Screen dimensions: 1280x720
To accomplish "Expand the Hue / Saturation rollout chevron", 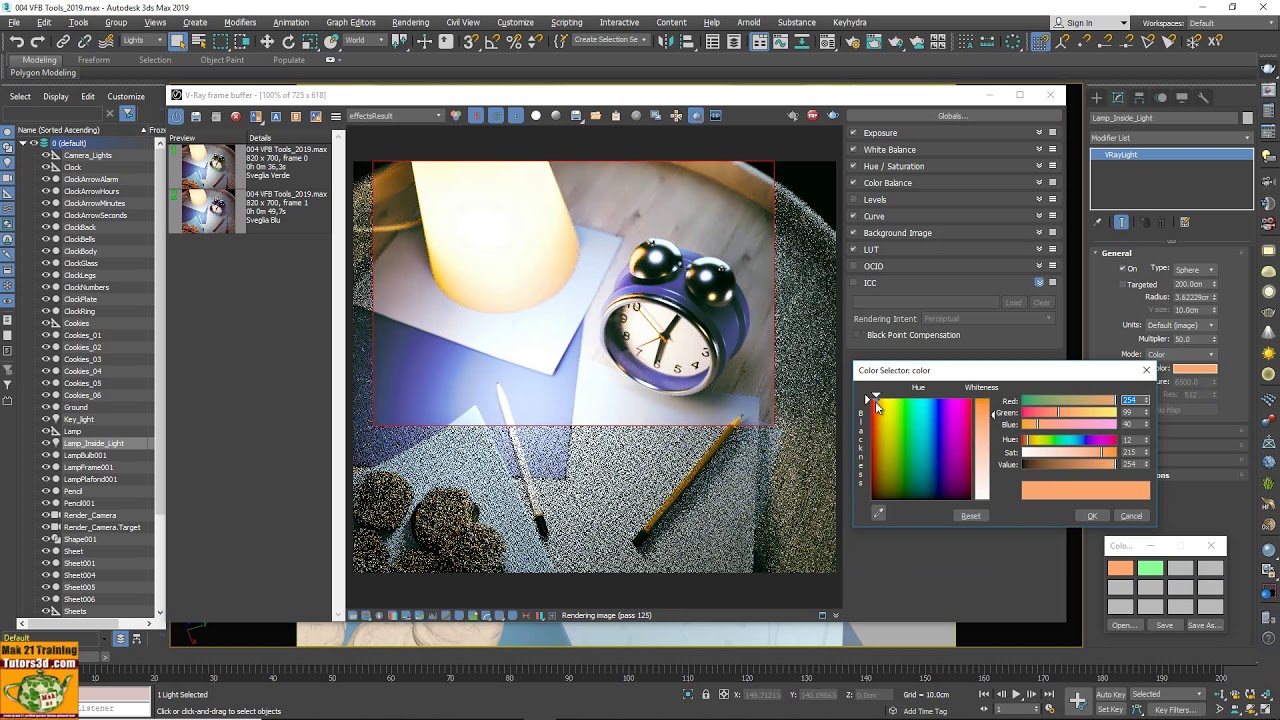I will click(1039, 166).
